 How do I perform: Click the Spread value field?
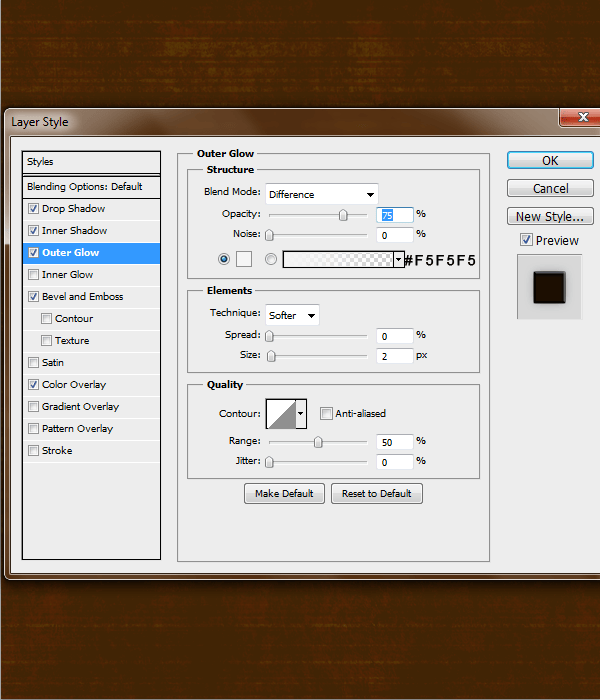[395, 336]
